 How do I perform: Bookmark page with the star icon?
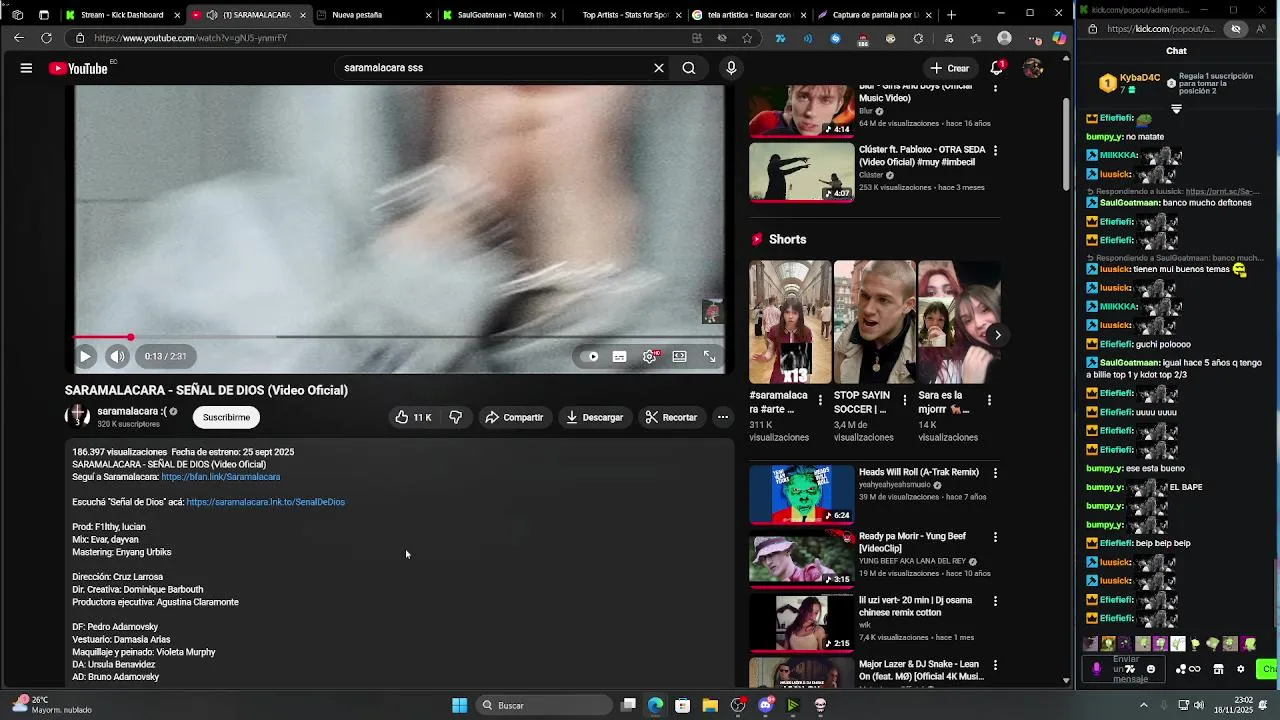coord(747,38)
